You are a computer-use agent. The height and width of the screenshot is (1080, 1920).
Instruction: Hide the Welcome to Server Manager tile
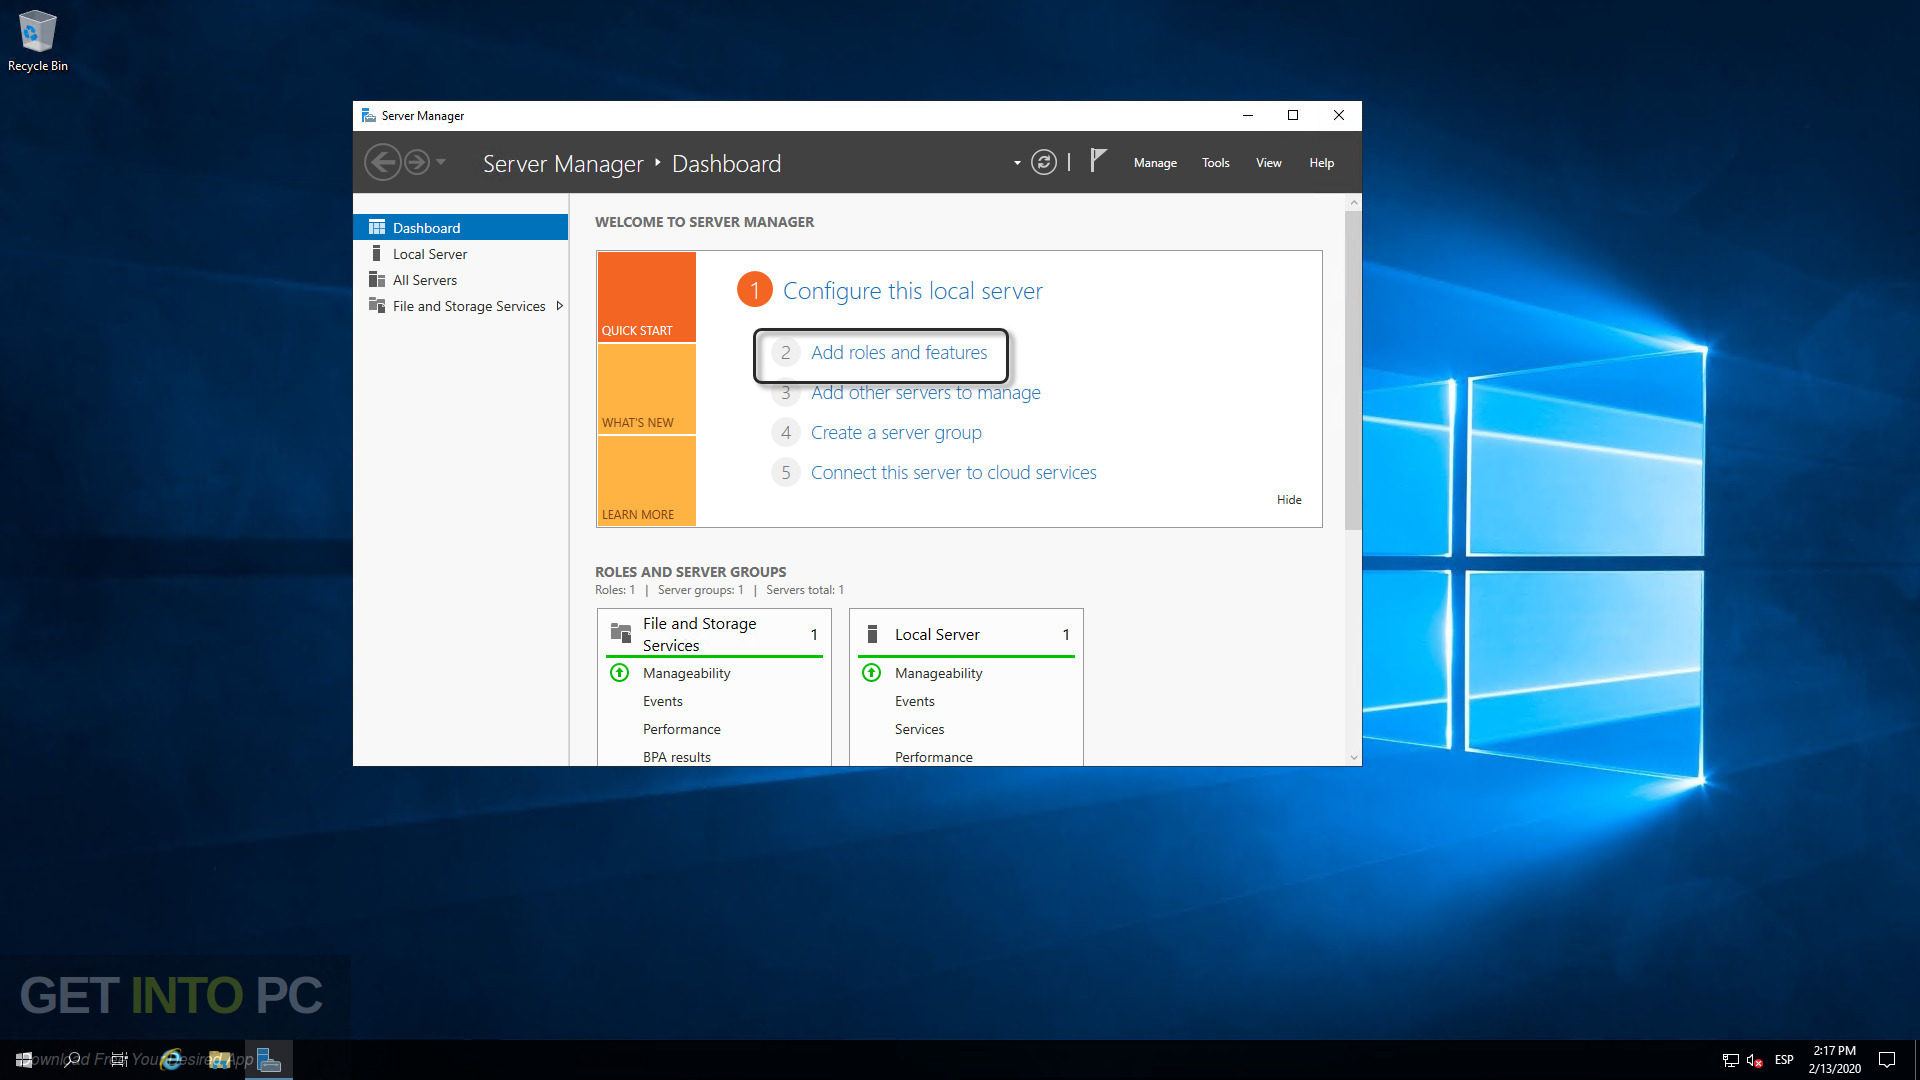1288,499
